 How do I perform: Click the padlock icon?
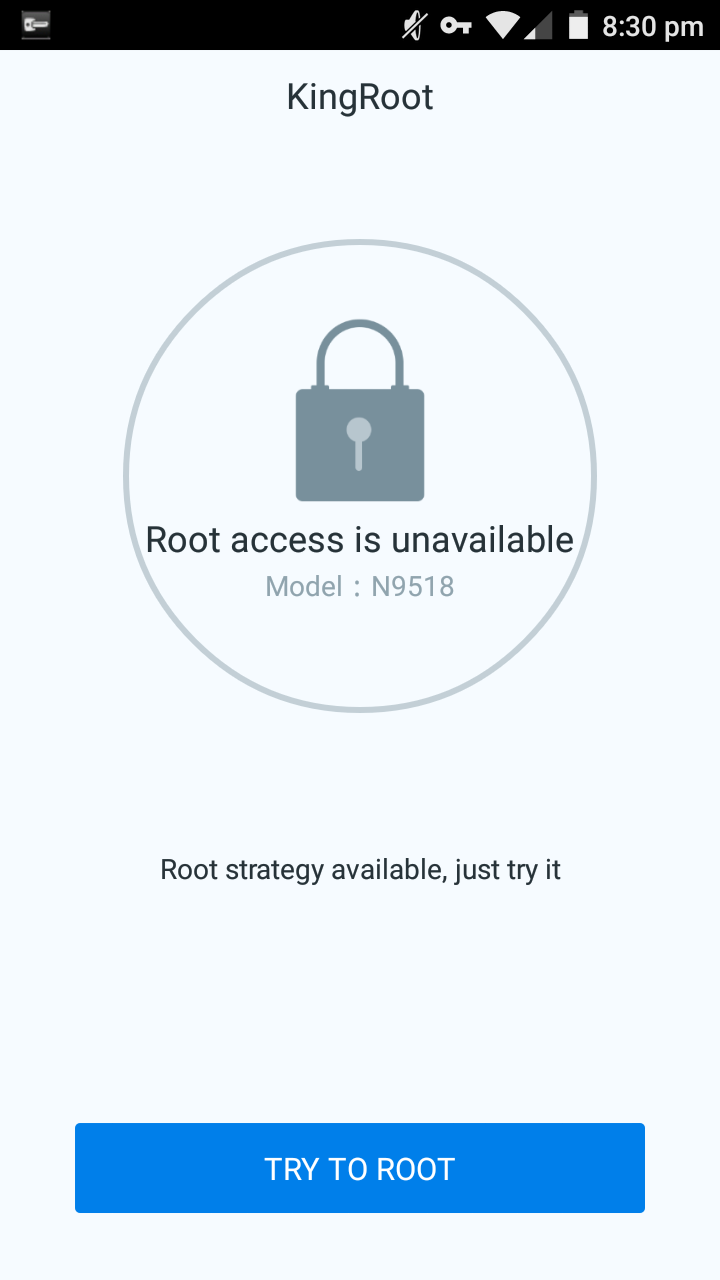tap(360, 410)
